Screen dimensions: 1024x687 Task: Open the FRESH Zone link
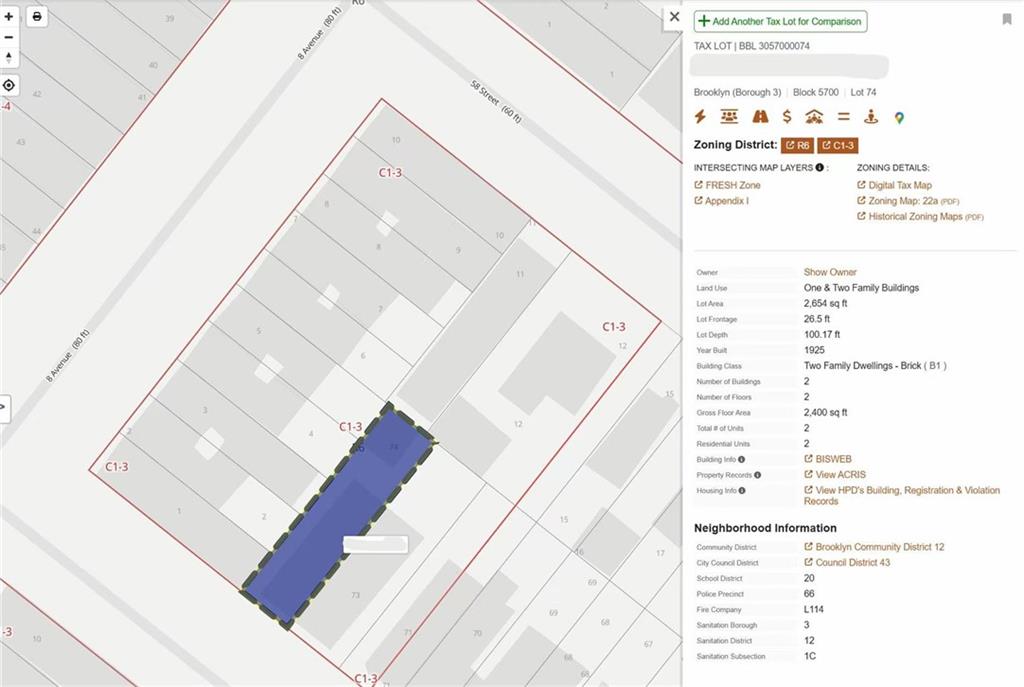tap(727, 185)
